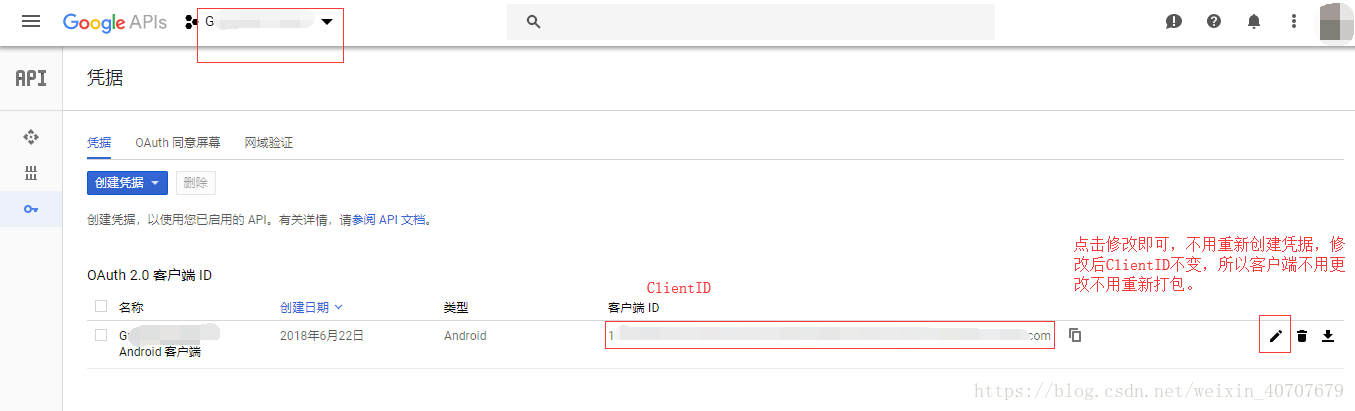Copy the client ID with copy icon
The height and width of the screenshot is (411, 1355).
[1075, 335]
